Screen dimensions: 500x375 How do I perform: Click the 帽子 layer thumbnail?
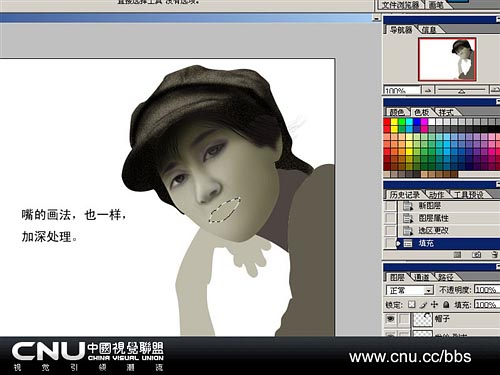pyautogui.click(x=422, y=319)
